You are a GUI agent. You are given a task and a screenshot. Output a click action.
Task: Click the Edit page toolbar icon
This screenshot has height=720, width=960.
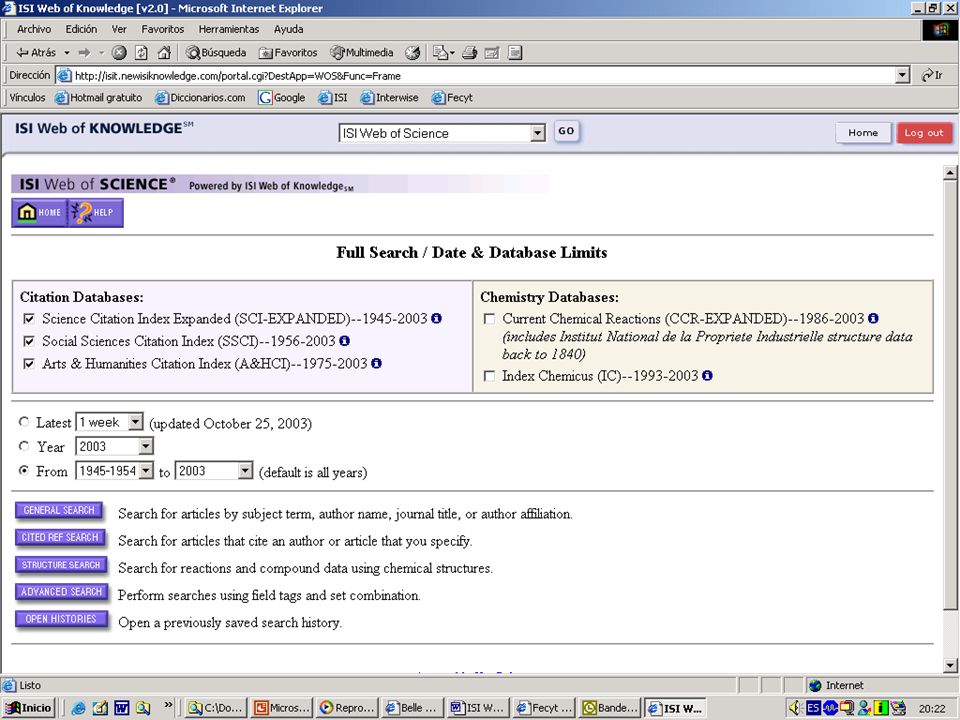pyautogui.click(x=492, y=53)
